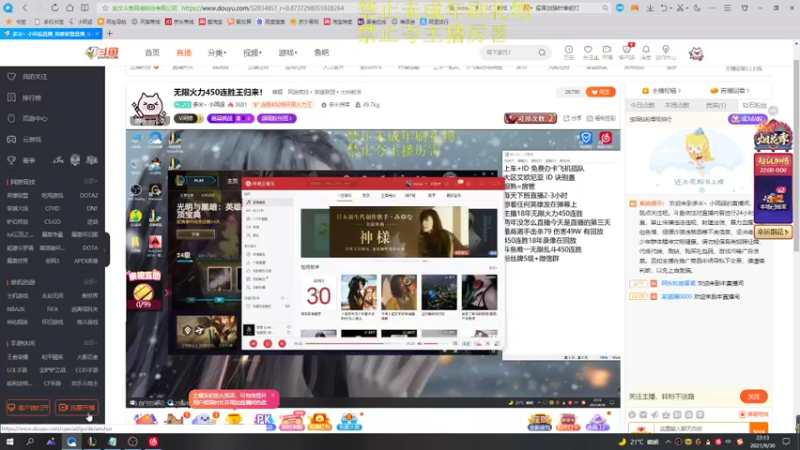800x450 pixels.
Task: Open a new browser tab
Action: [x=109, y=34]
